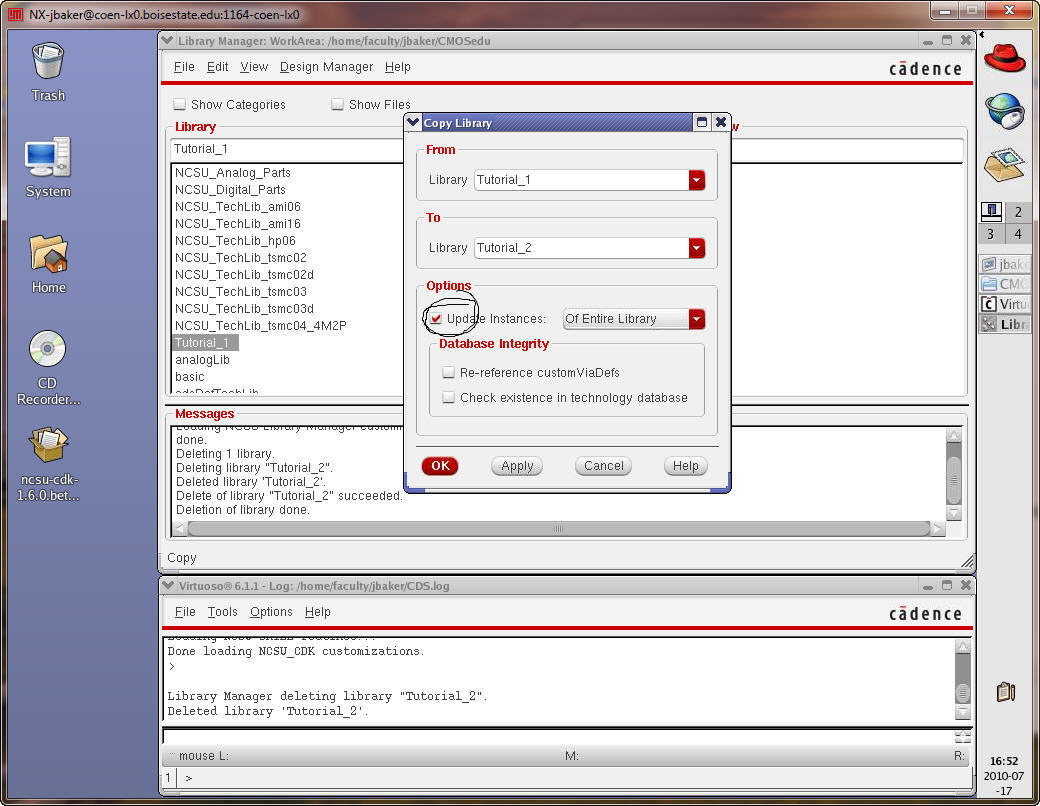Toggle the Update Instances checkbox
The width and height of the screenshot is (1040, 806).
[x=436, y=318]
